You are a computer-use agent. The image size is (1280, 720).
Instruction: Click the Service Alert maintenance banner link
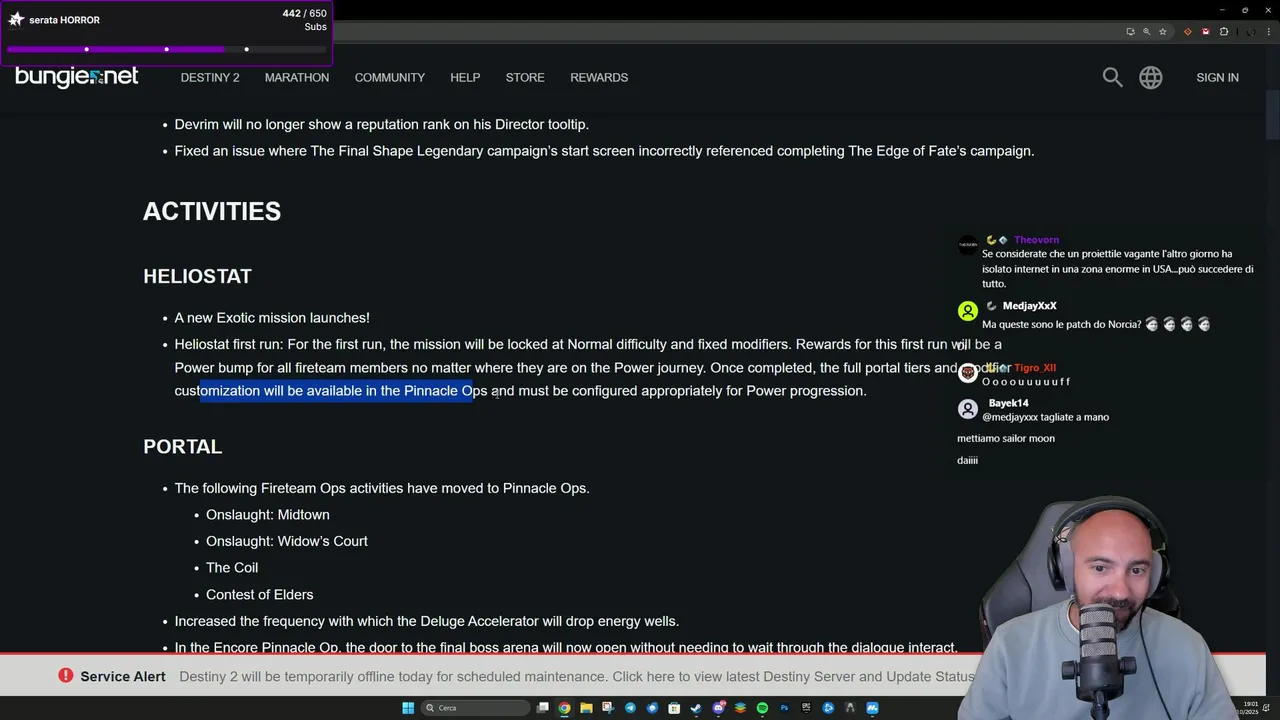coord(576,677)
